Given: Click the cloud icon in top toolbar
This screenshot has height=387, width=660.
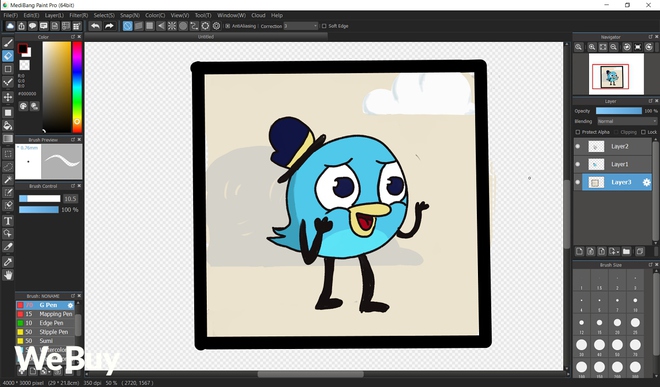Looking at the screenshot, I should click(11, 26).
